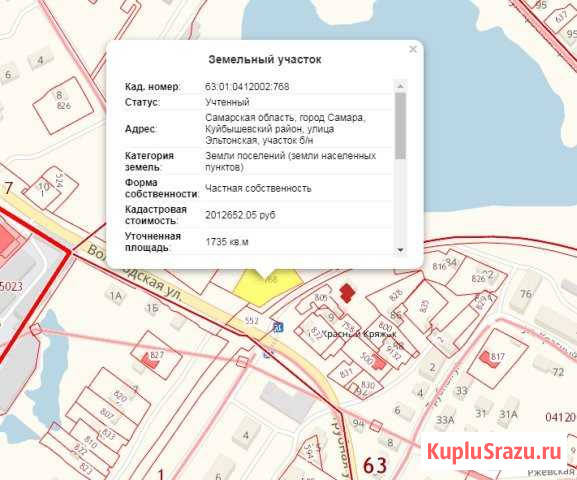
Task: Click the popup scrollbar thumb
Action: (400, 126)
